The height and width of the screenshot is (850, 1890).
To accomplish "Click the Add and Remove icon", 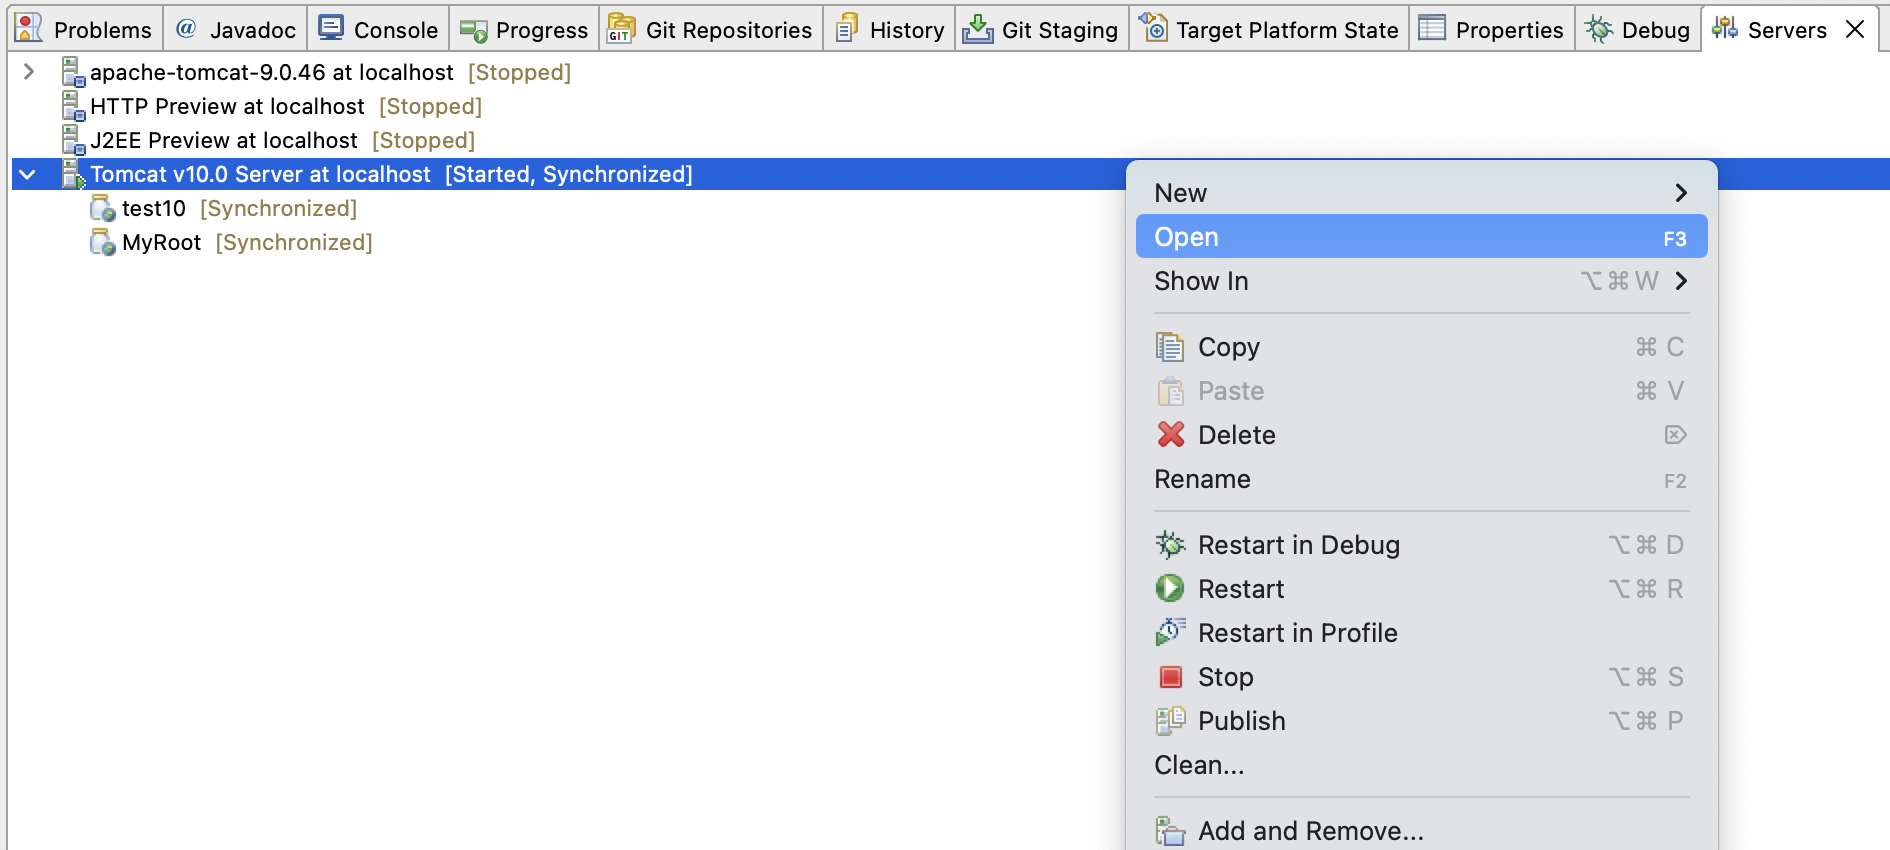I will pos(1170,831).
